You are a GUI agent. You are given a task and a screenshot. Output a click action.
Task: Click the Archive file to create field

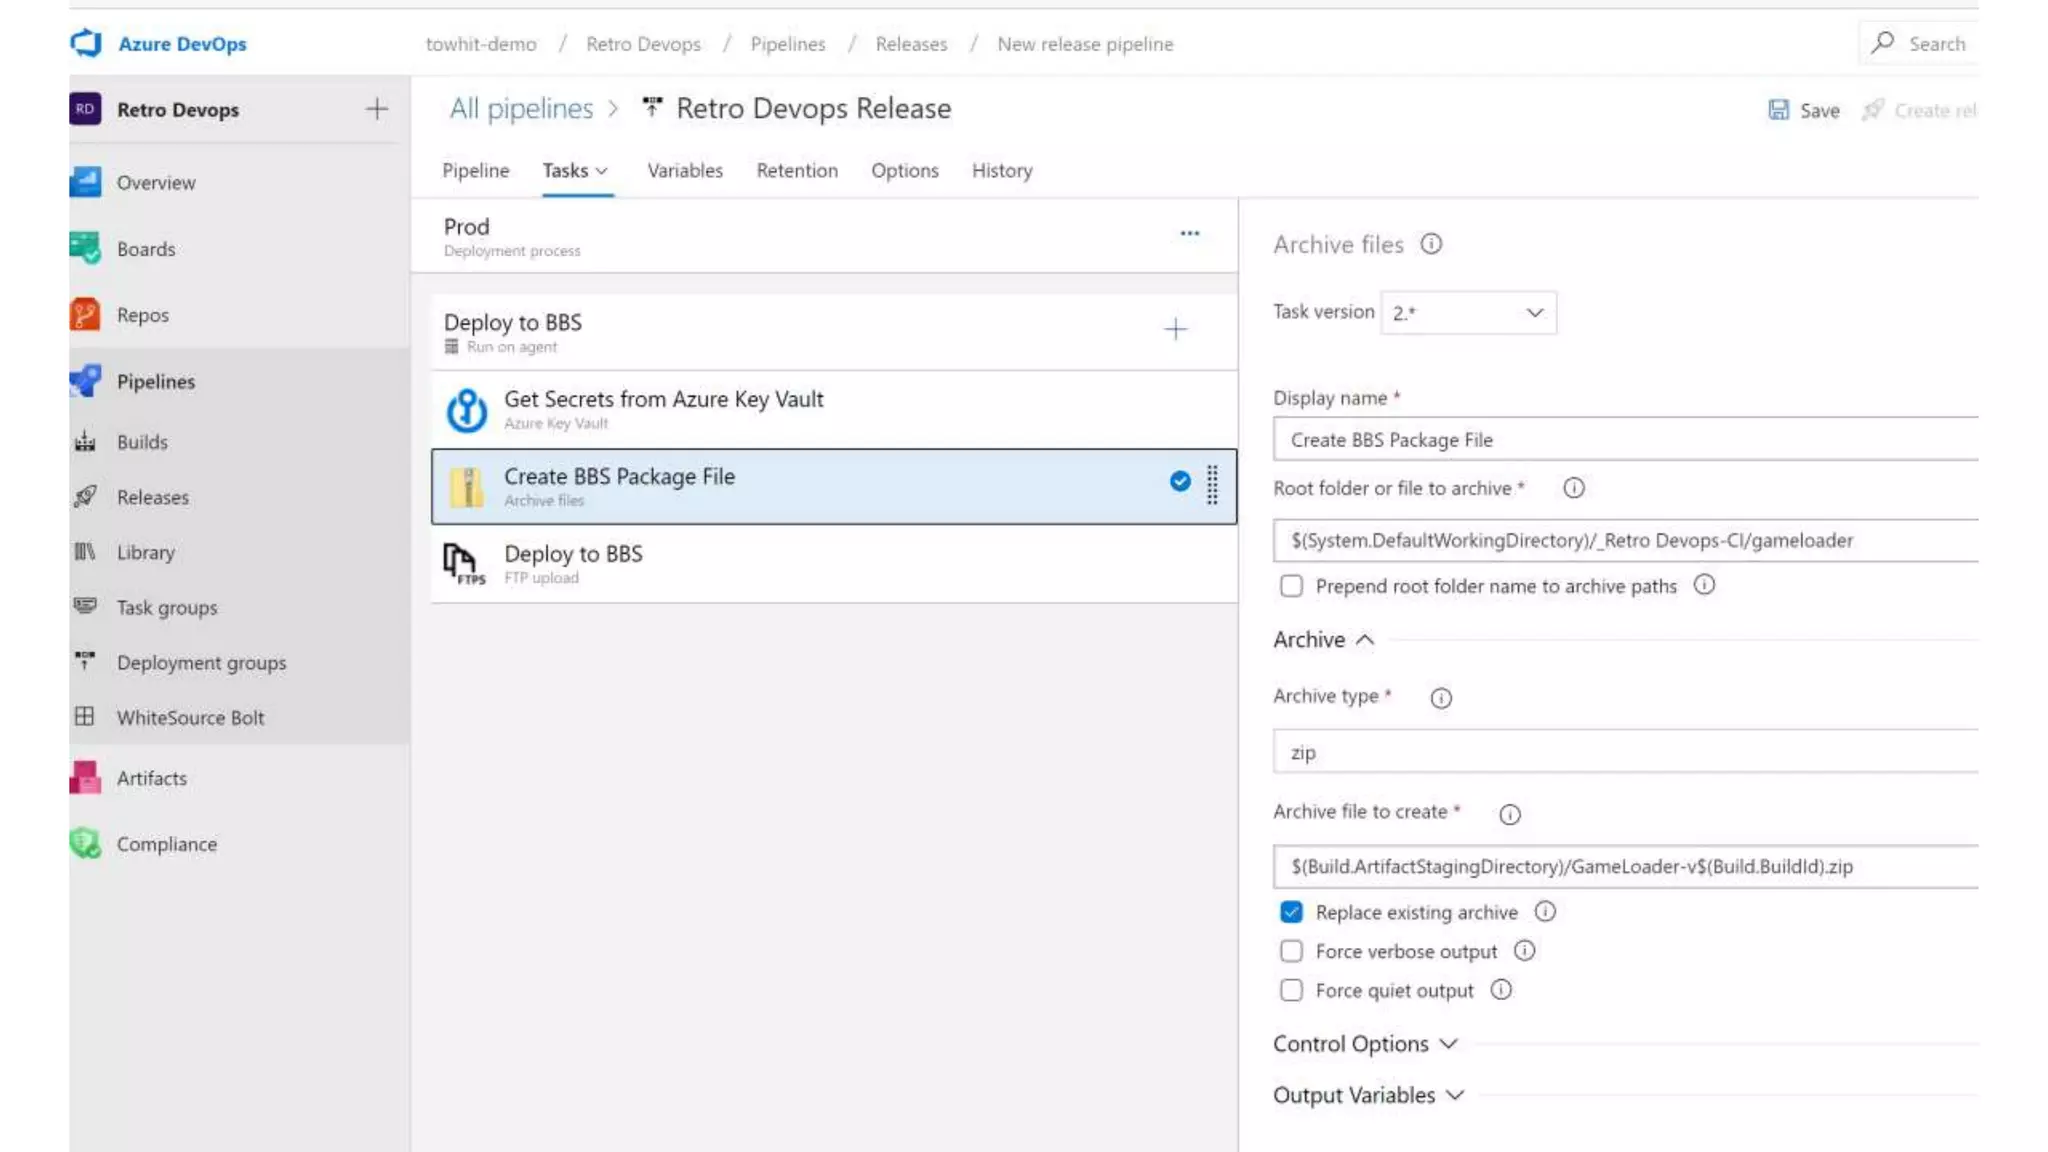tap(1625, 867)
